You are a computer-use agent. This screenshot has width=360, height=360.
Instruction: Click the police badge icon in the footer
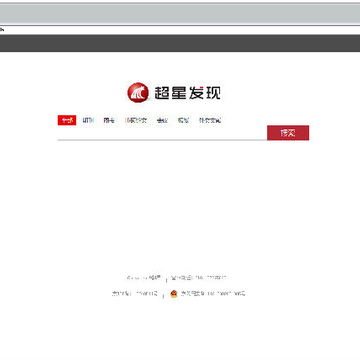pyautogui.click(x=174, y=294)
